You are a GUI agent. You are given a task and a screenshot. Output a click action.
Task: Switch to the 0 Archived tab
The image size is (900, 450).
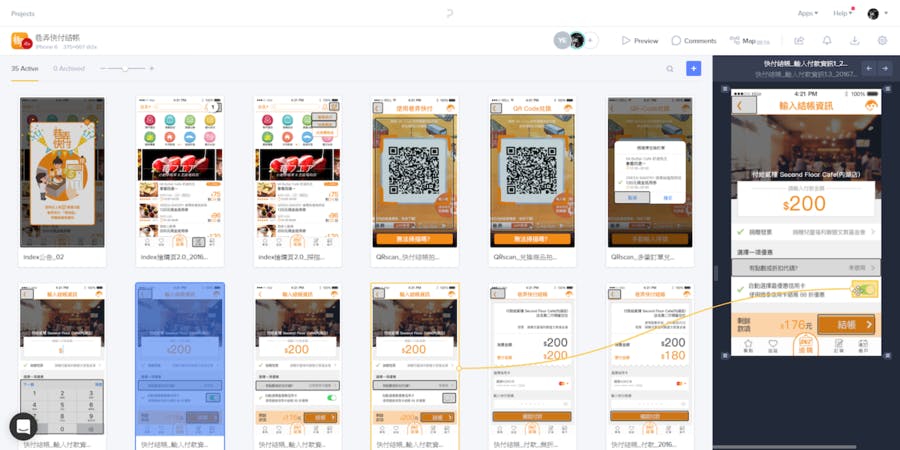tap(69, 68)
